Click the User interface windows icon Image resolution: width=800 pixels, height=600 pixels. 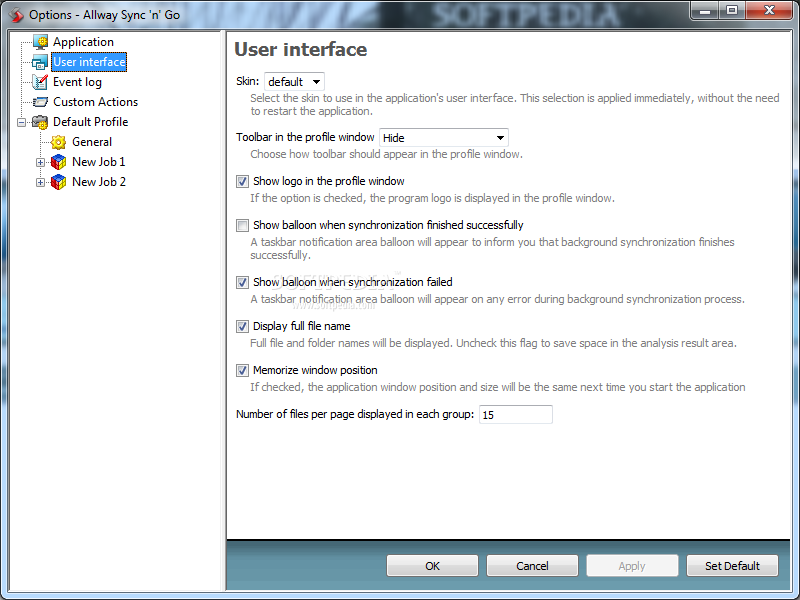(40, 62)
